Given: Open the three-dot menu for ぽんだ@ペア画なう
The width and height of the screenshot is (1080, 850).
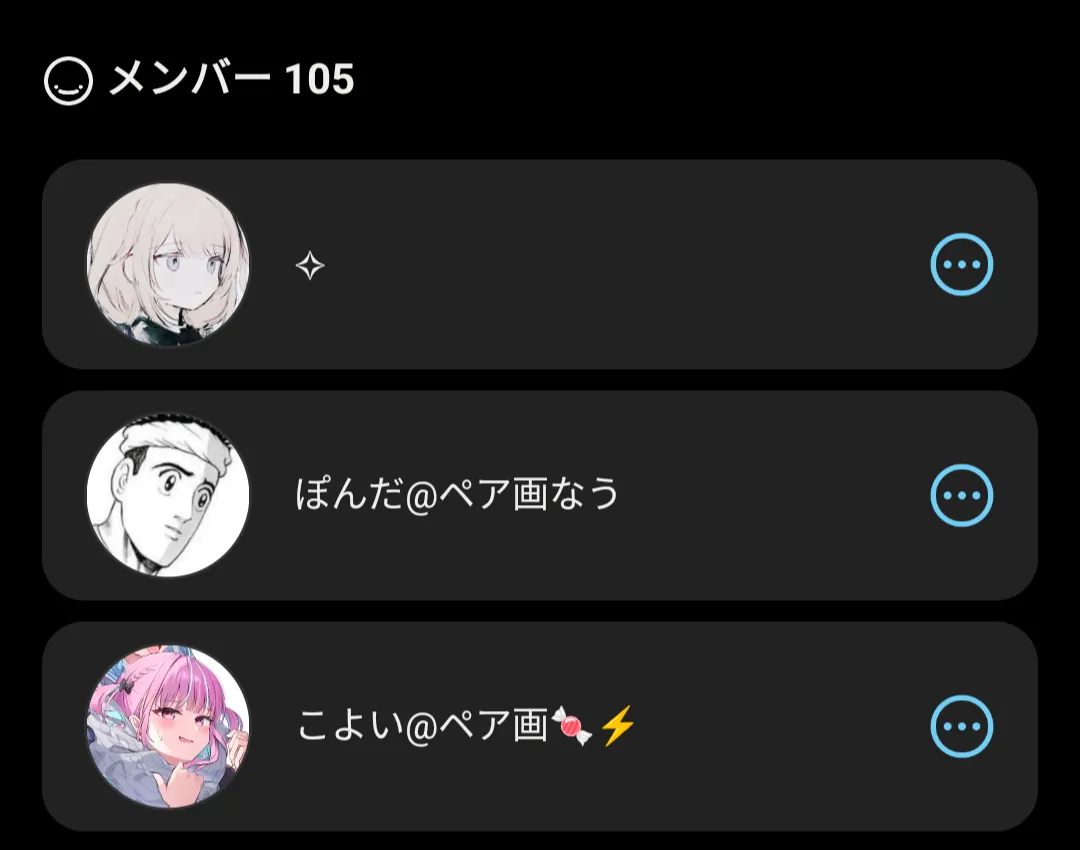Looking at the screenshot, I should pyautogui.click(x=962, y=495).
